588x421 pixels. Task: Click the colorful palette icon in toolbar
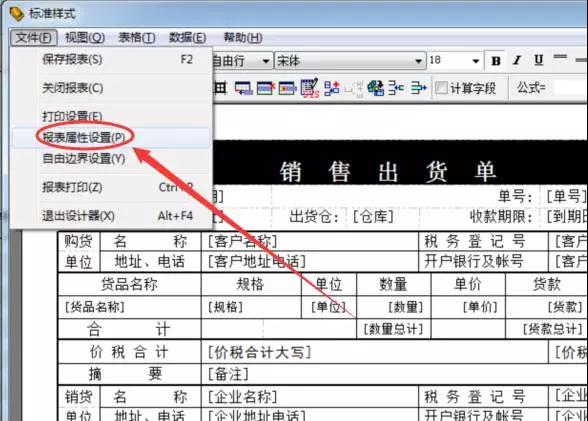point(375,88)
